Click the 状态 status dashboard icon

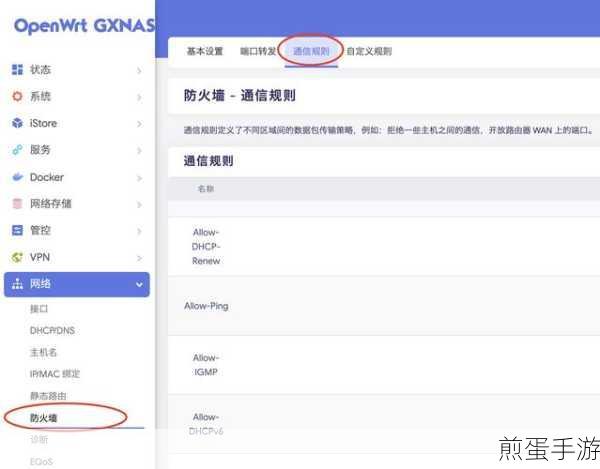17,70
